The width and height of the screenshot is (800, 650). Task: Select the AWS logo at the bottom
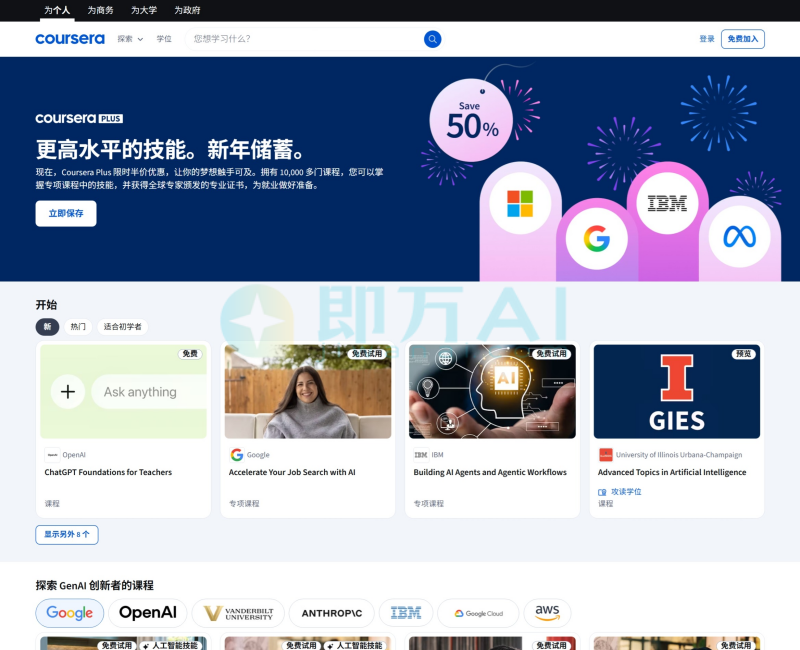tap(546, 613)
